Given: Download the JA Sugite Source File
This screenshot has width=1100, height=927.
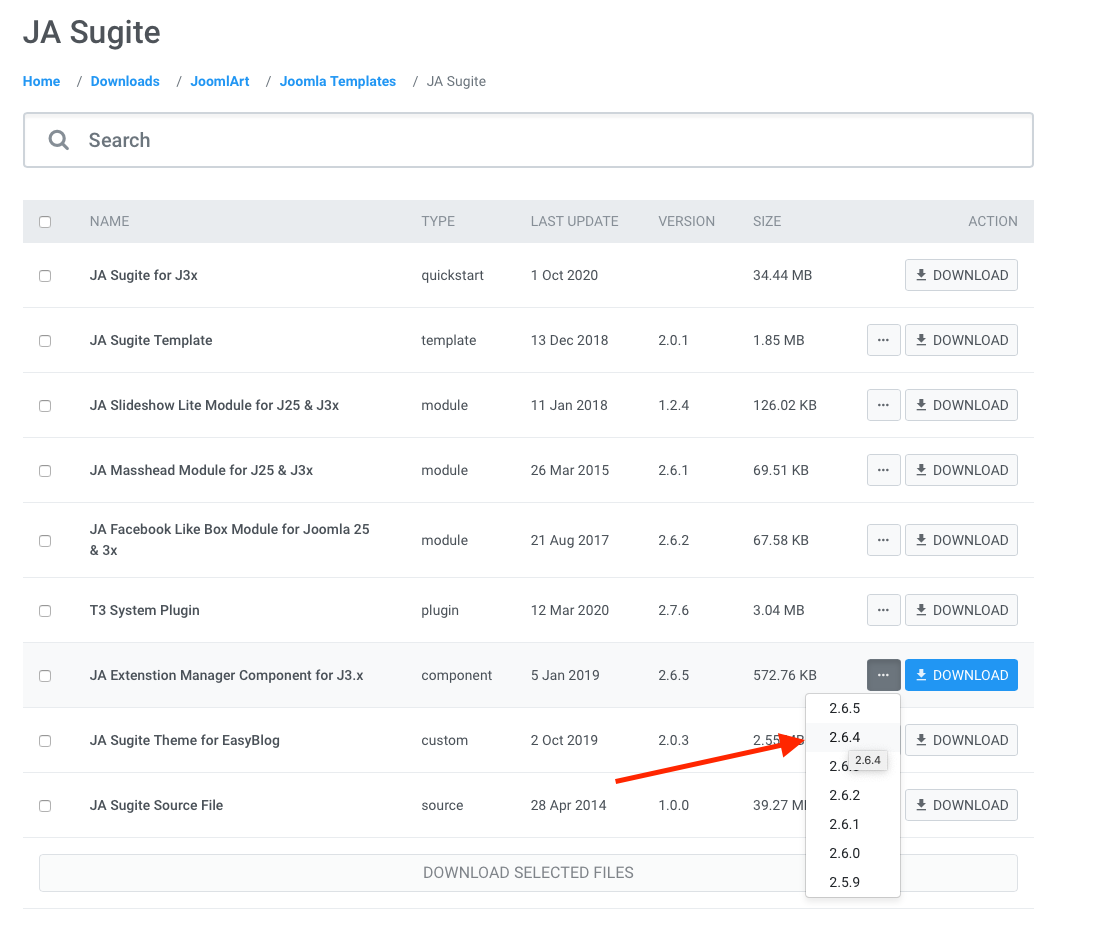Looking at the screenshot, I should point(961,805).
